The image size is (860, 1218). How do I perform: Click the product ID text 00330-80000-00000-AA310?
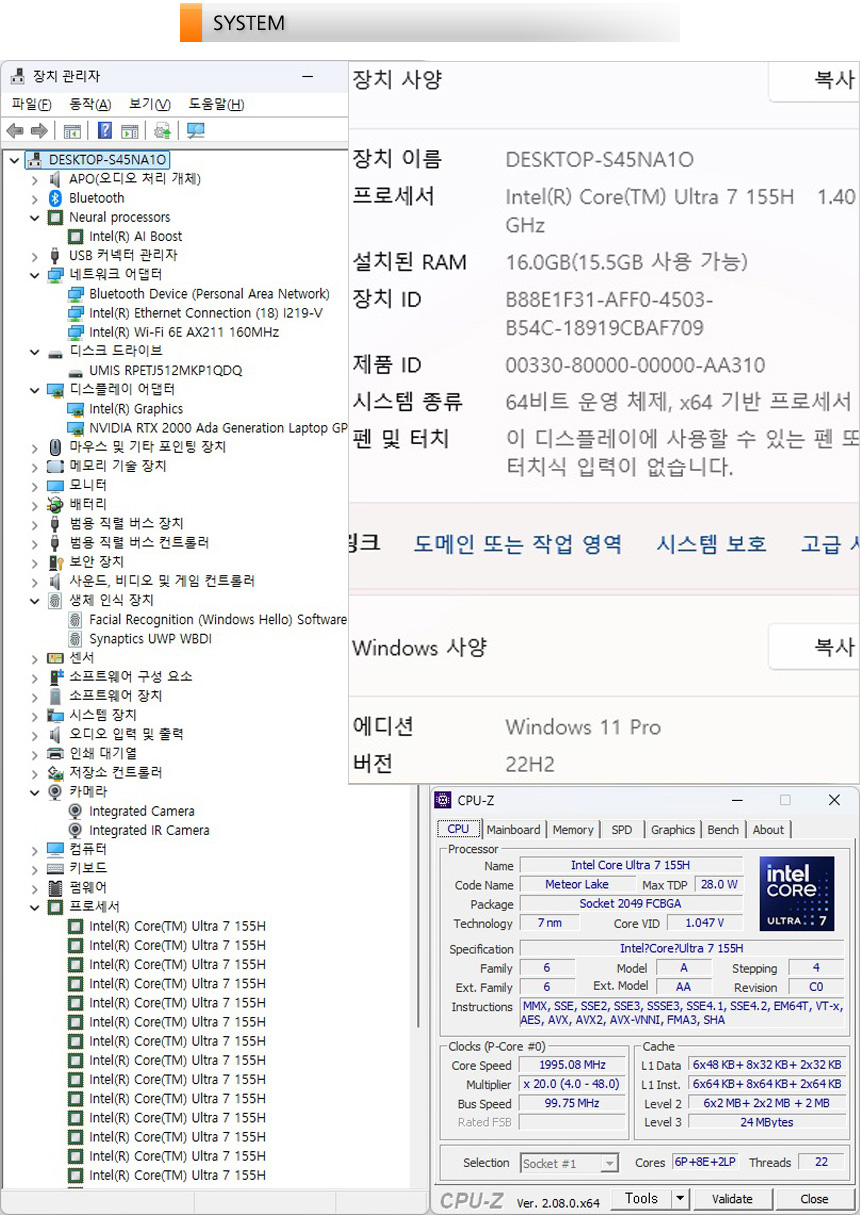click(635, 366)
